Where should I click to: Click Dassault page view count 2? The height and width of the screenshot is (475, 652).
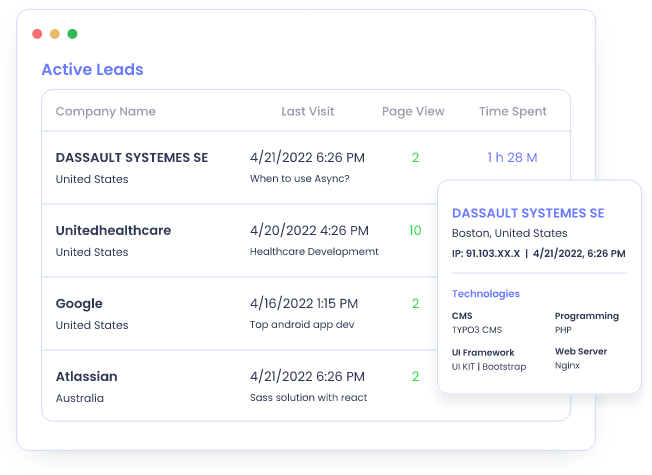(415, 158)
